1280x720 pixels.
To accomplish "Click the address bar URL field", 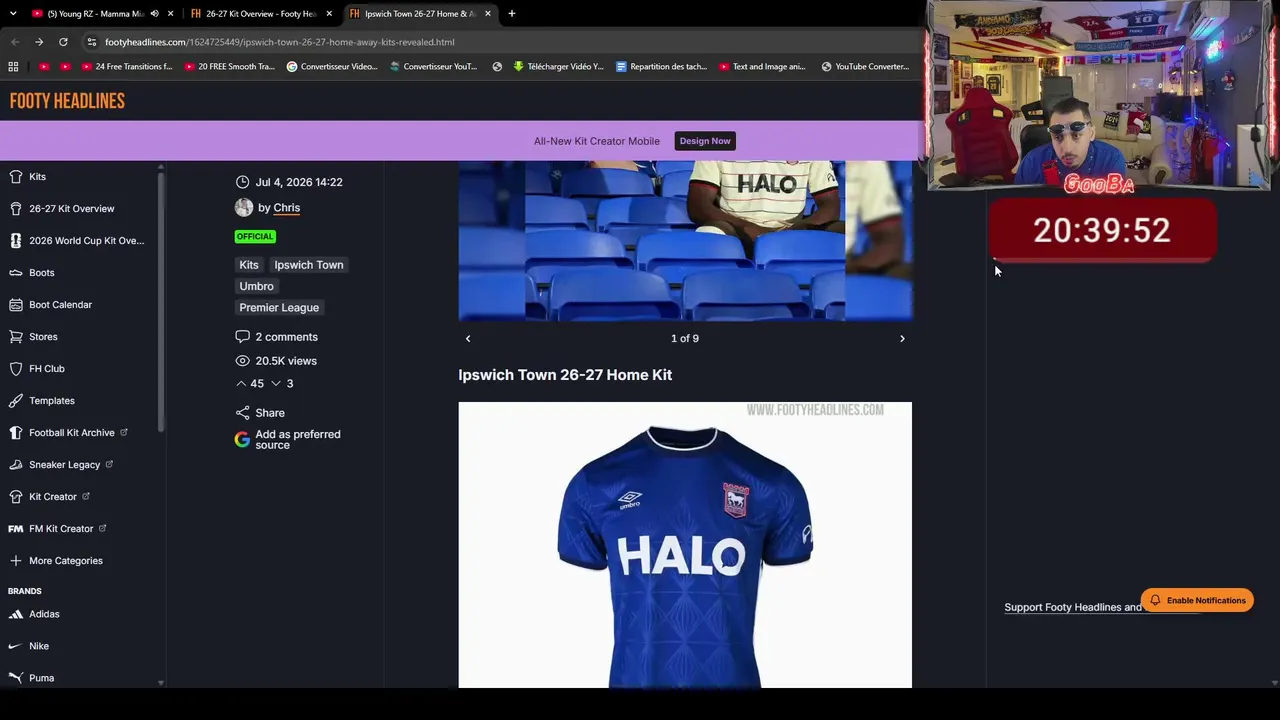I will point(500,42).
